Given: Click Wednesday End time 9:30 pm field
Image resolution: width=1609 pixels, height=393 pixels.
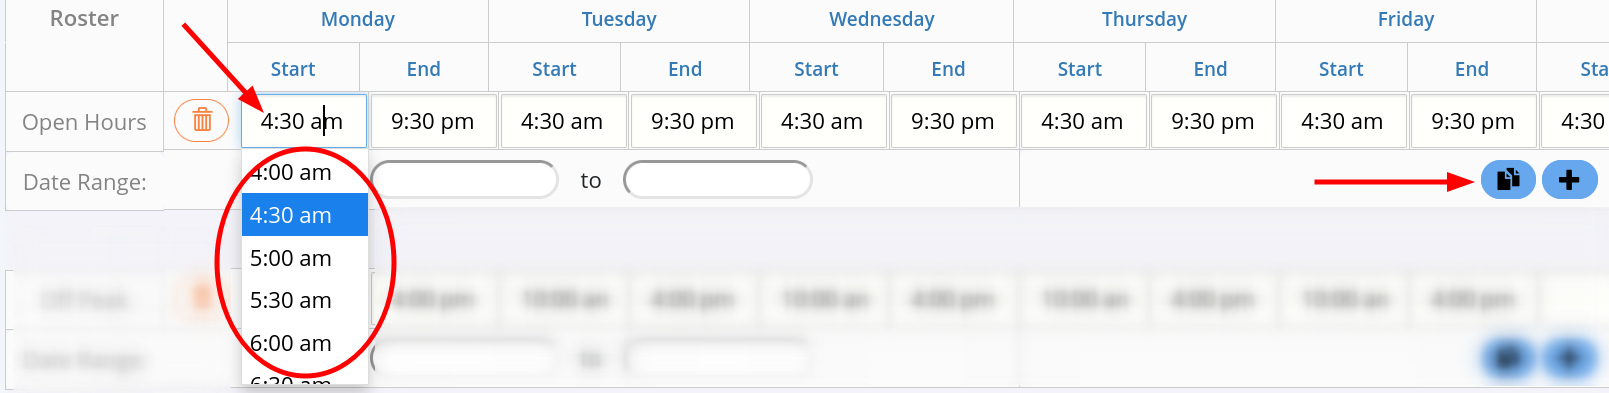Looking at the screenshot, I should tap(953, 121).
